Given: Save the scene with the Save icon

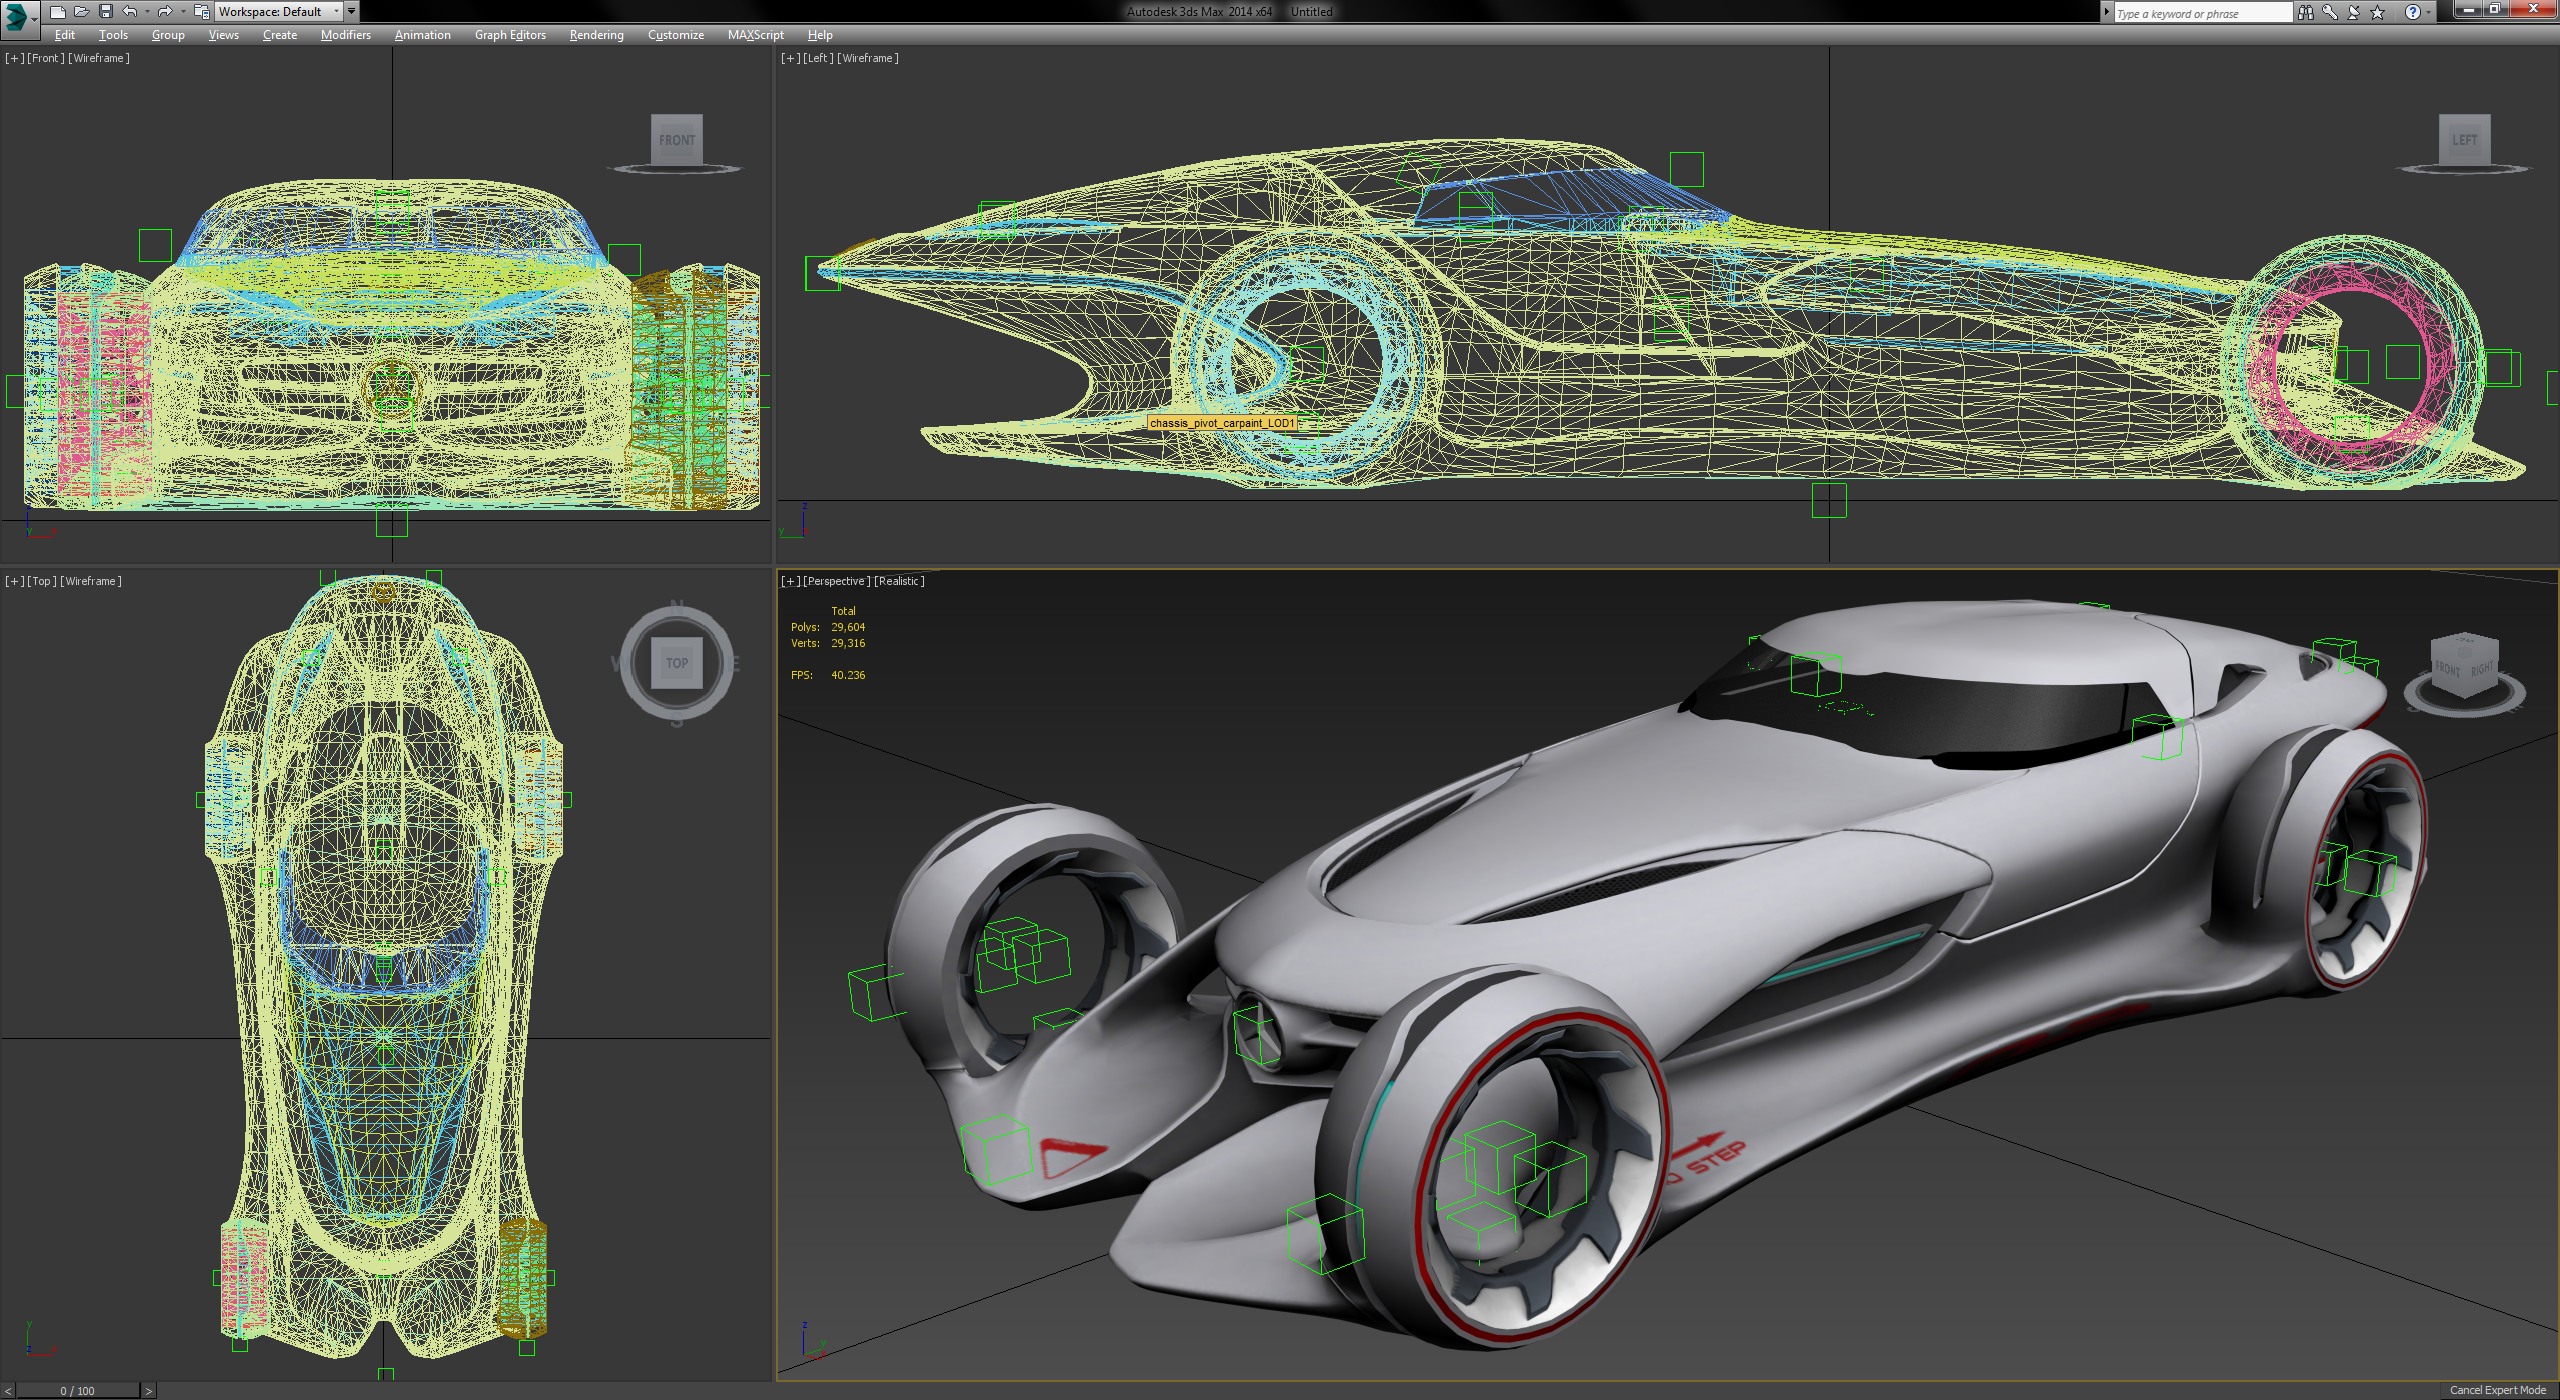Looking at the screenshot, I should [106, 11].
